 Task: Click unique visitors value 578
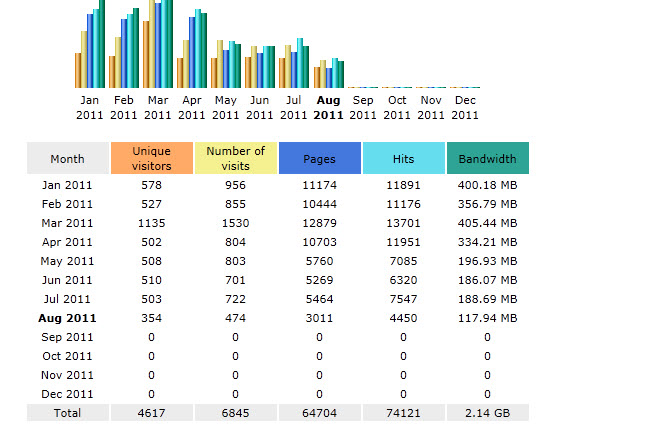(x=151, y=185)
